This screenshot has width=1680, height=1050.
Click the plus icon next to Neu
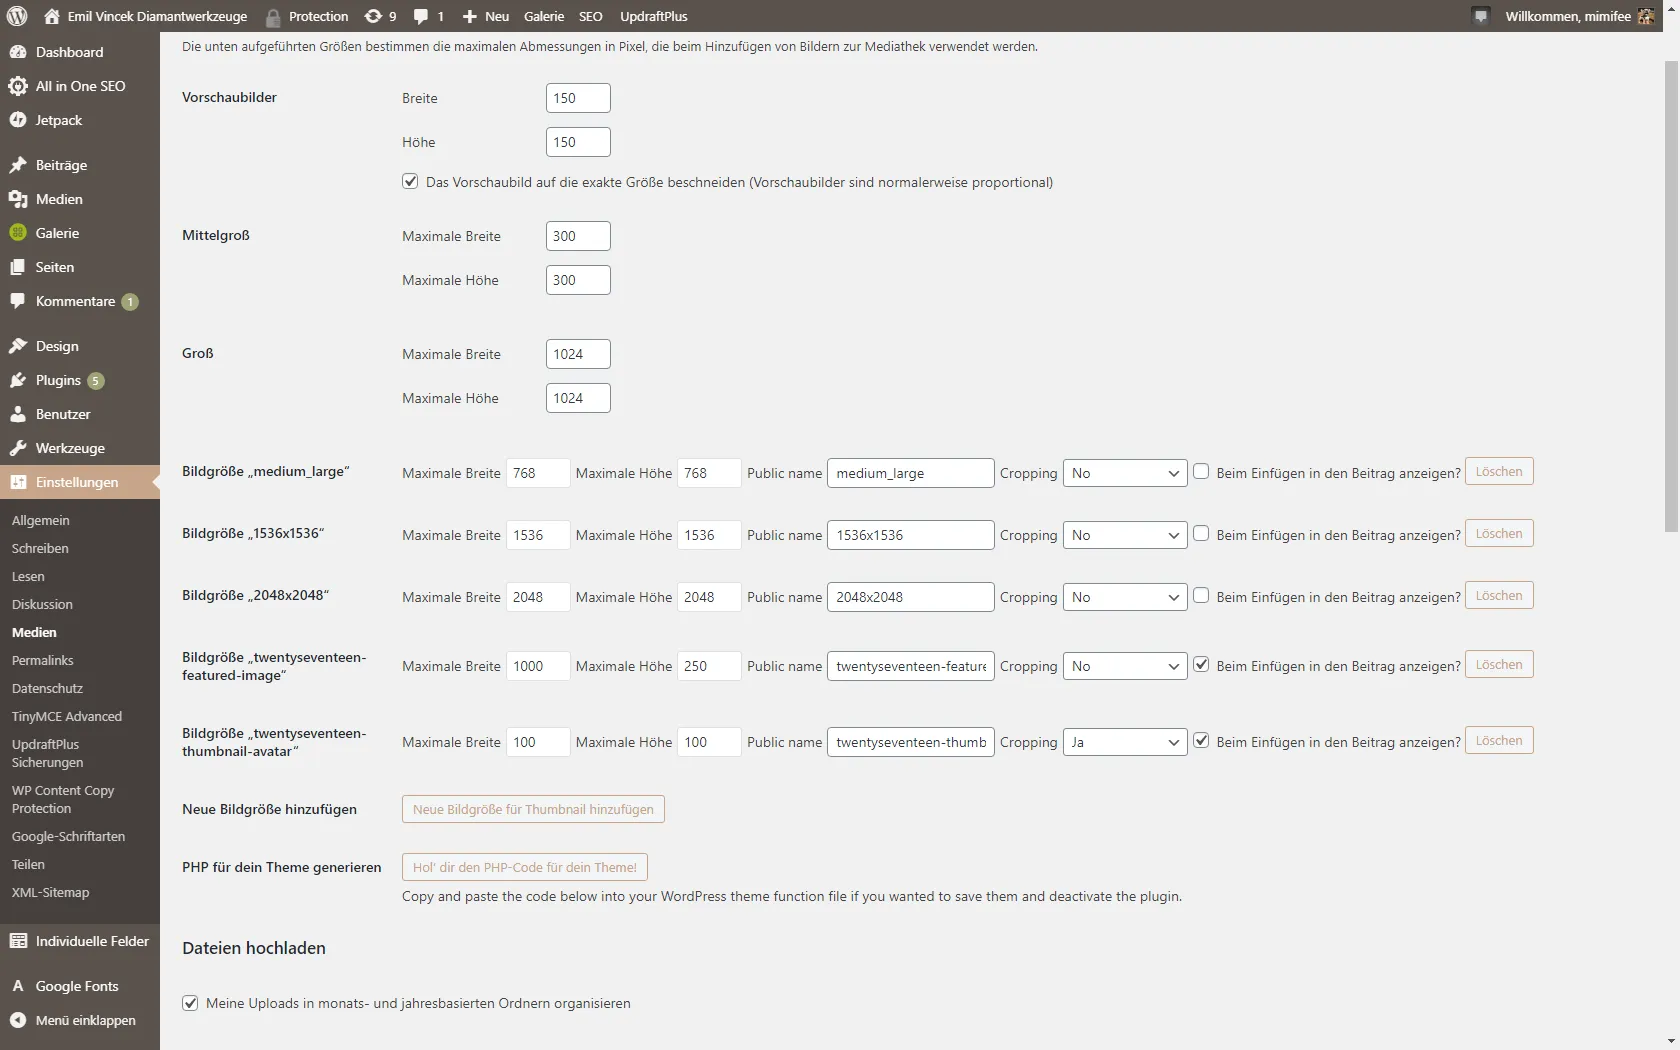pos(469,17)
